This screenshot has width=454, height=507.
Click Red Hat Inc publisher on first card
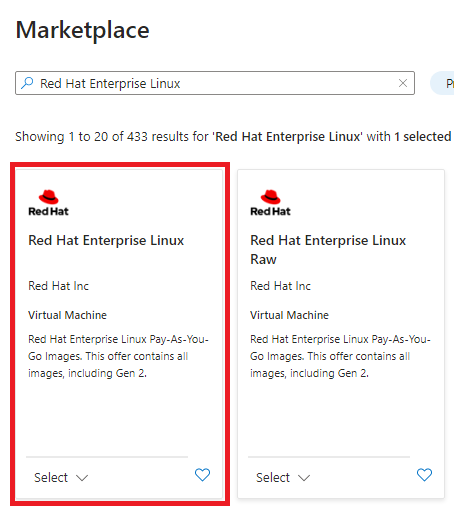point(58,286)
